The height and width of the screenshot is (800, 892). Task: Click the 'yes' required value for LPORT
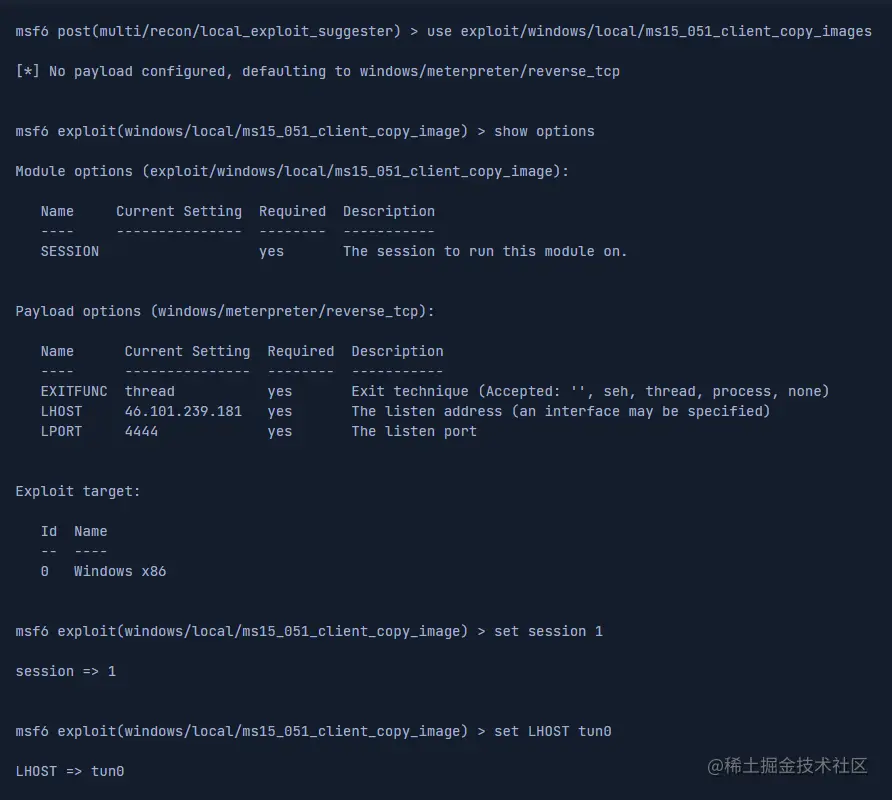pos(279,432)
